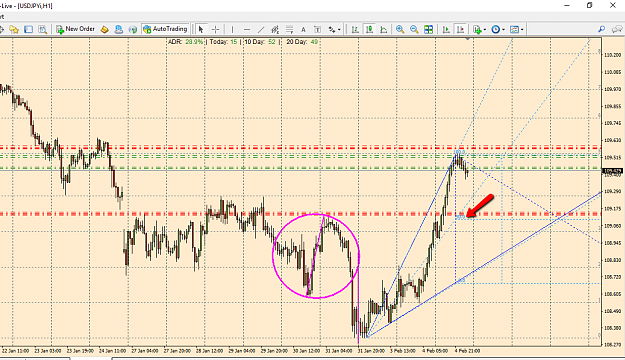Toggle the Terminal panel icon
This screenshot has height=360, width=625.
(28, 30)
